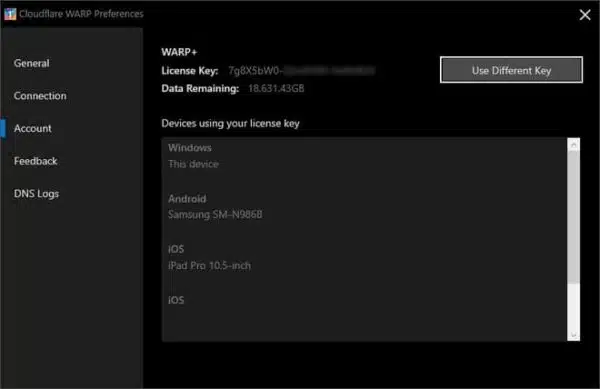Click the Cloudflare WARP app icon in title bar
The height and width of the screenshot is (389, 600).
pyautogui.click(x=10, y=14)
